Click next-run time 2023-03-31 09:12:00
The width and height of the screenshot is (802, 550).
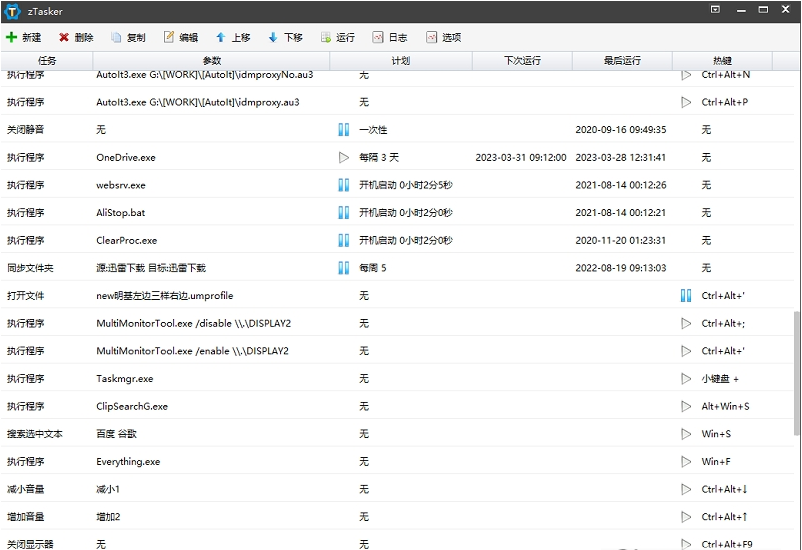[521, 157]
